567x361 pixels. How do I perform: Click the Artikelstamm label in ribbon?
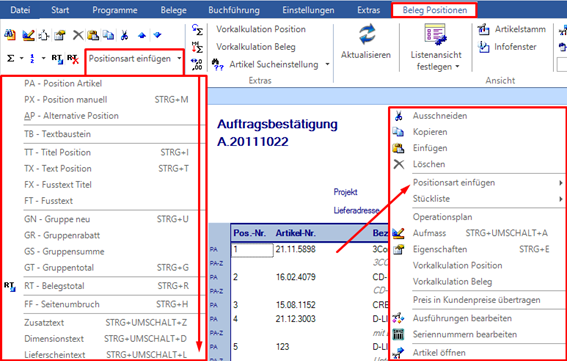520,29
